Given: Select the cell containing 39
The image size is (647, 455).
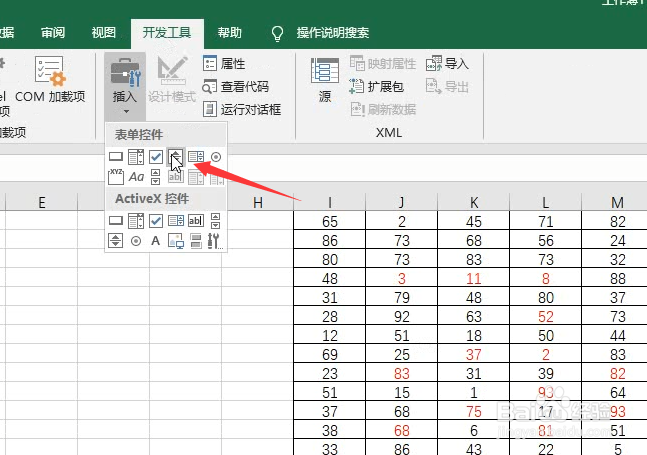Looking at the screenshot, I should tap(545, 373).
